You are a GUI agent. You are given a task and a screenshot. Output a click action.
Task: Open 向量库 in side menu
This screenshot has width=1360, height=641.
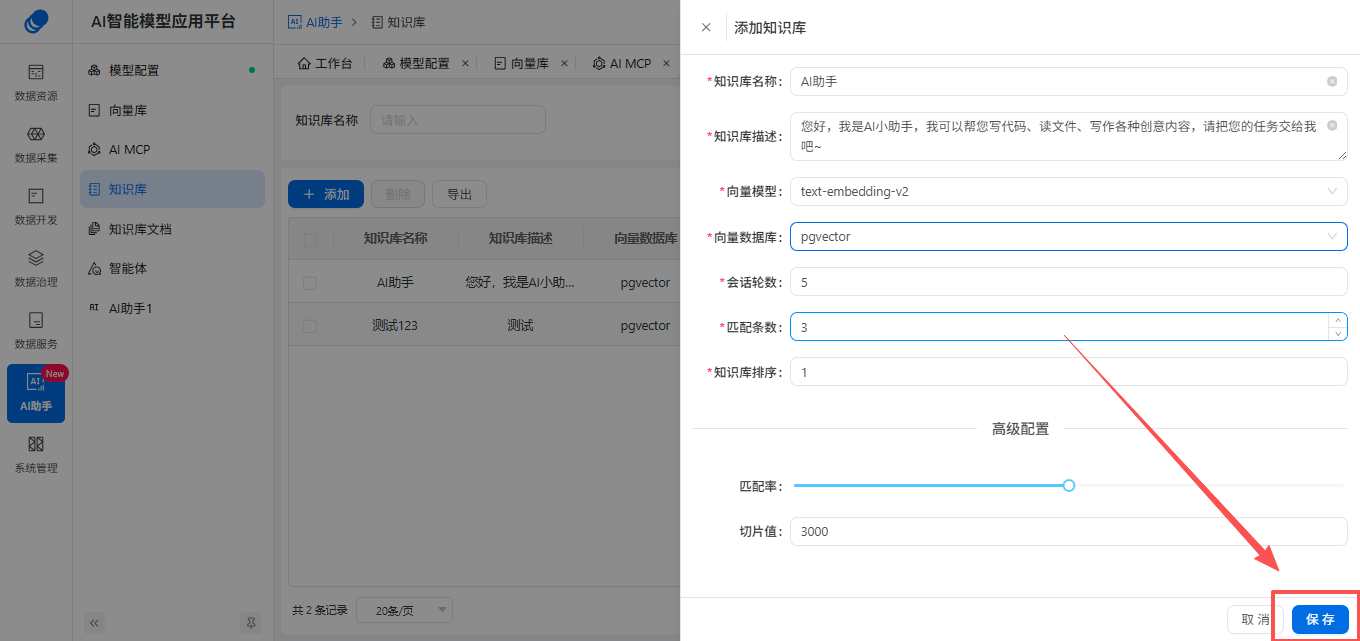172,110
